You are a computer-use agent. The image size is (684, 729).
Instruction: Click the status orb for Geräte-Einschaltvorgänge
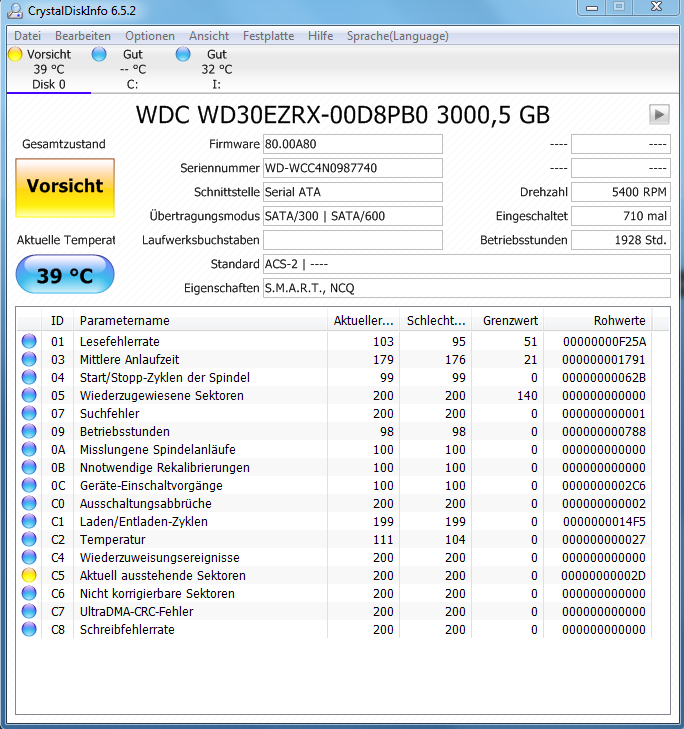click(x=29, y=485)
